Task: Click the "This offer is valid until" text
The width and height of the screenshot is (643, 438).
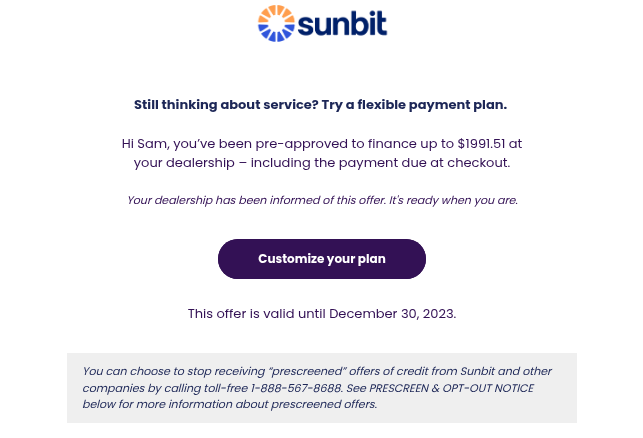Action: pos(257,313)
